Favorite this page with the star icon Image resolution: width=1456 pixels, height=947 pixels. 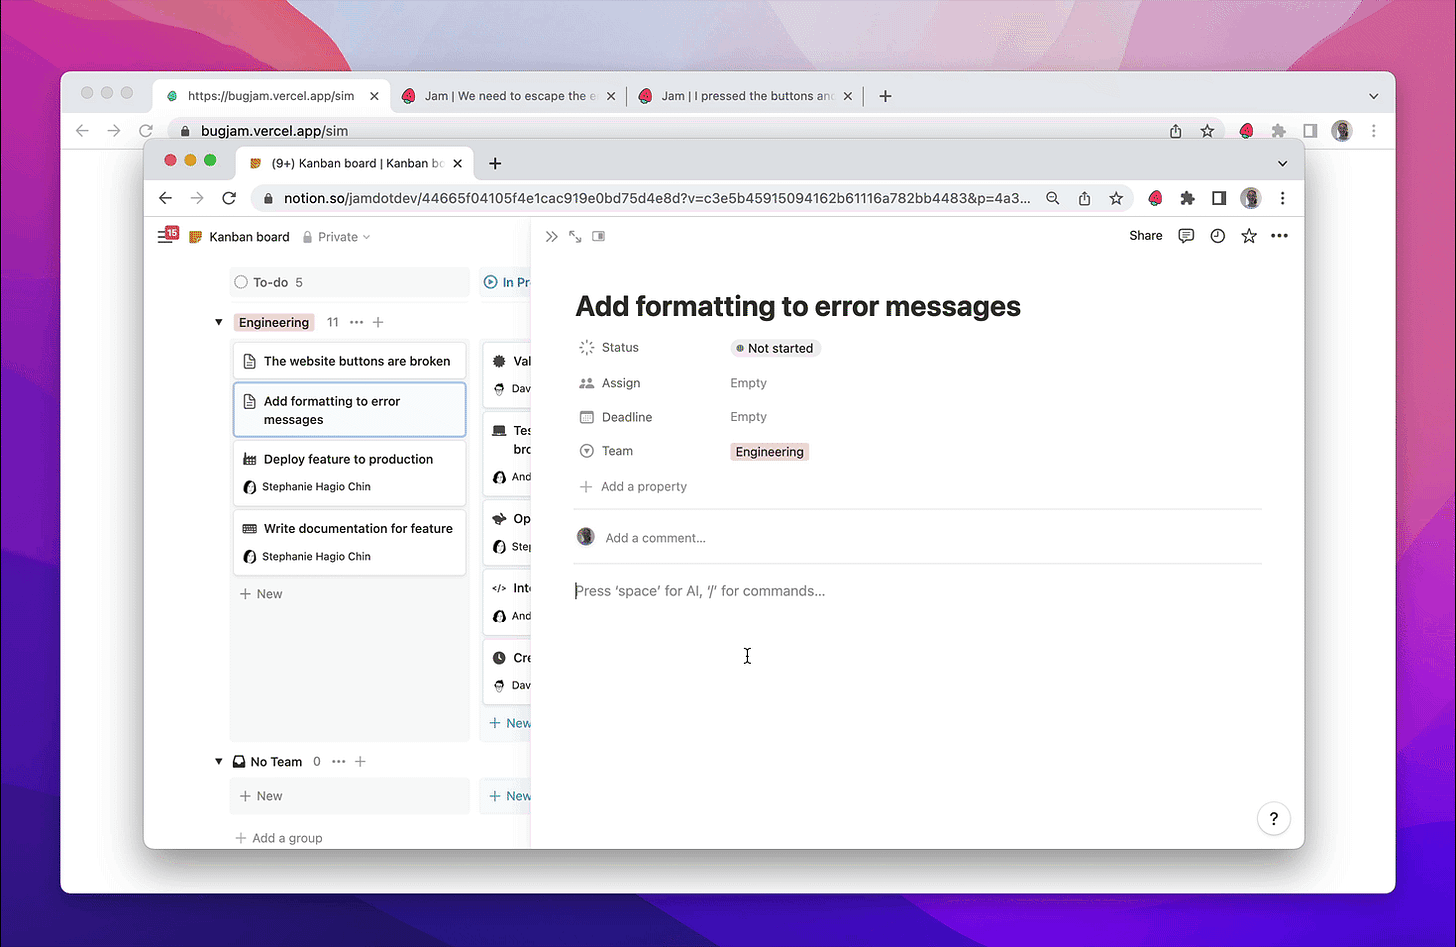[1248, 236]
